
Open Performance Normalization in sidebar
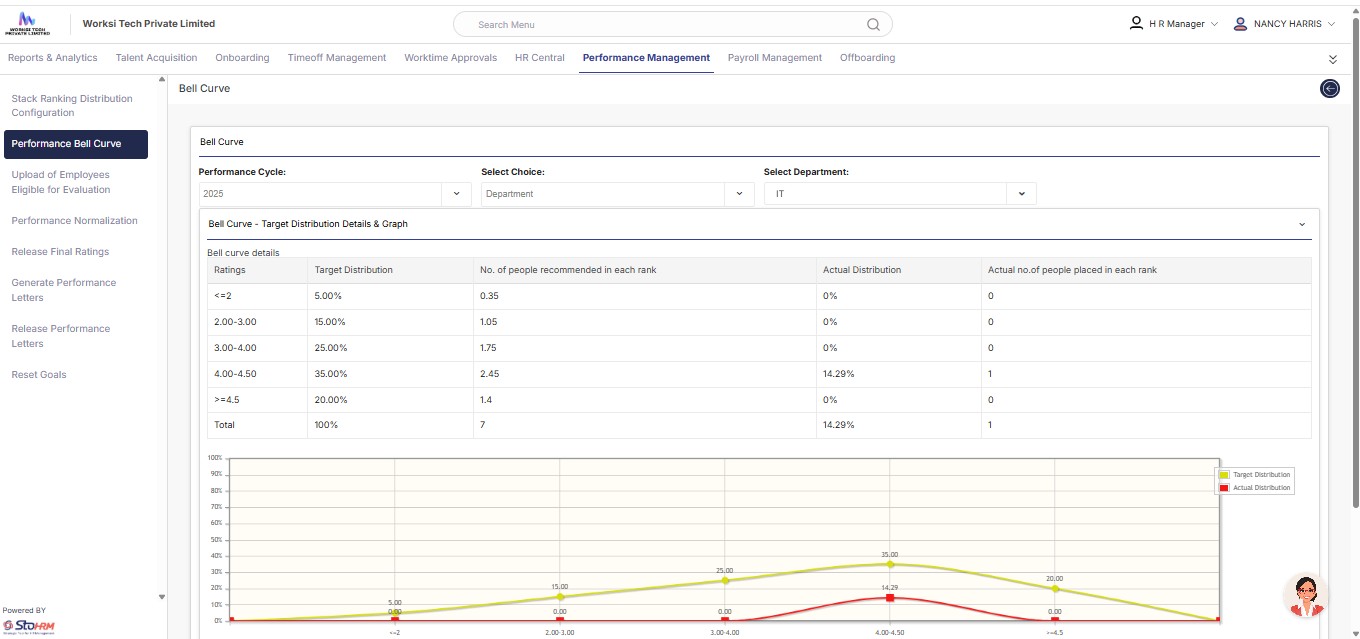click(74, 221)
